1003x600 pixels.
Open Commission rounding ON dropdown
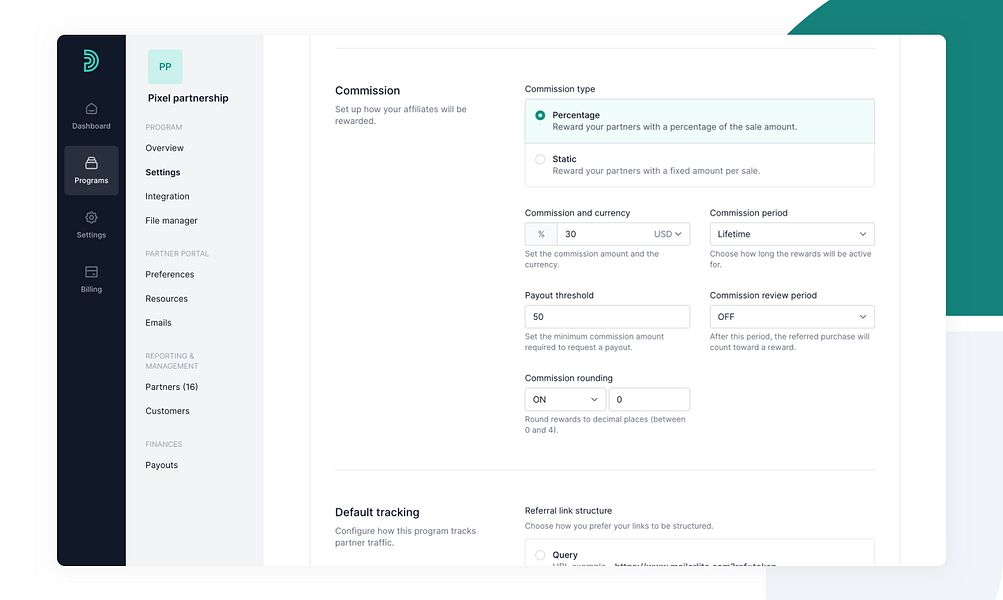565,399
